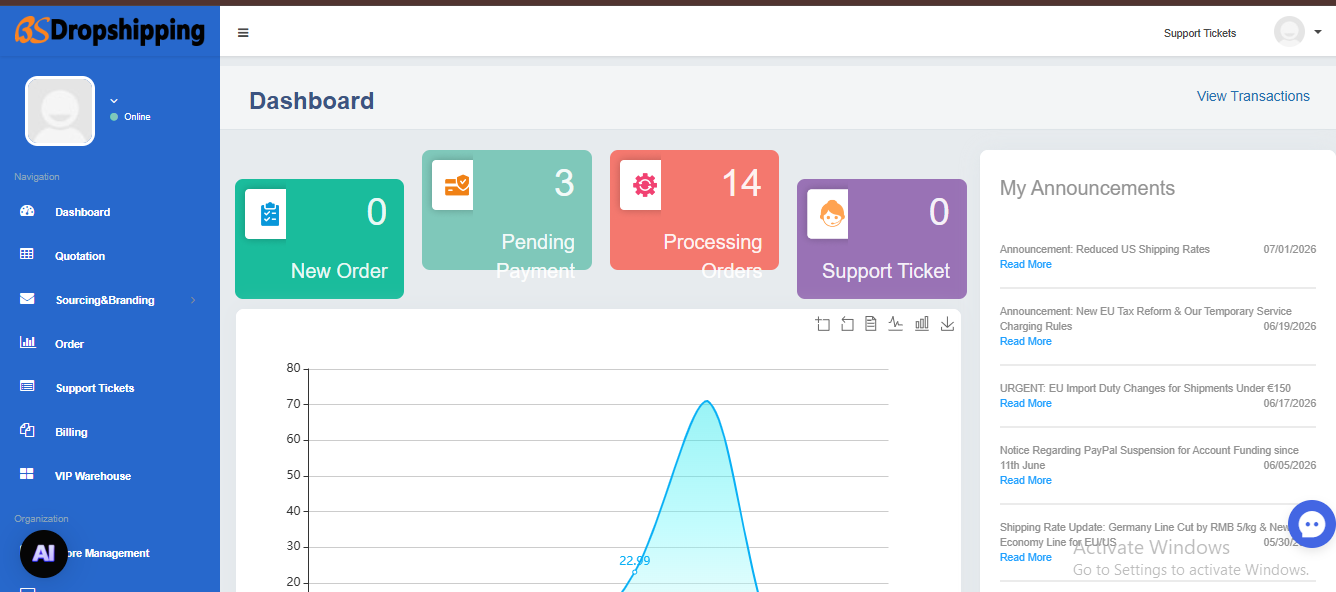Open the VIP Warehouse grid icon

(x=27, y=474)
